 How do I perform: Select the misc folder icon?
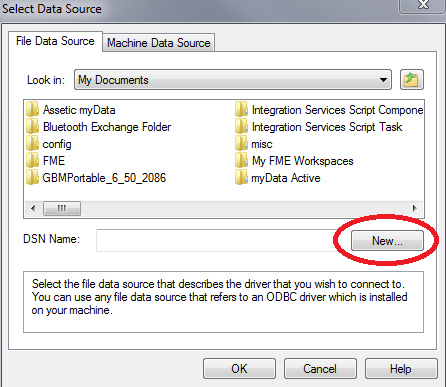[x=241, y=144]
